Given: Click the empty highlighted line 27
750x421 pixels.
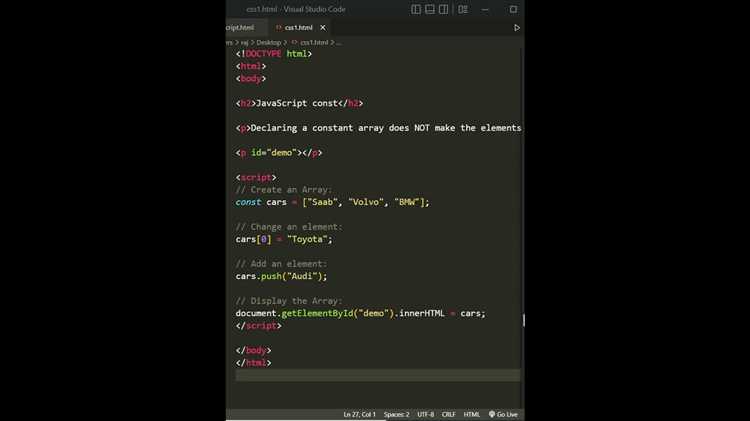Looking at the screenshot, I should 378,376.
